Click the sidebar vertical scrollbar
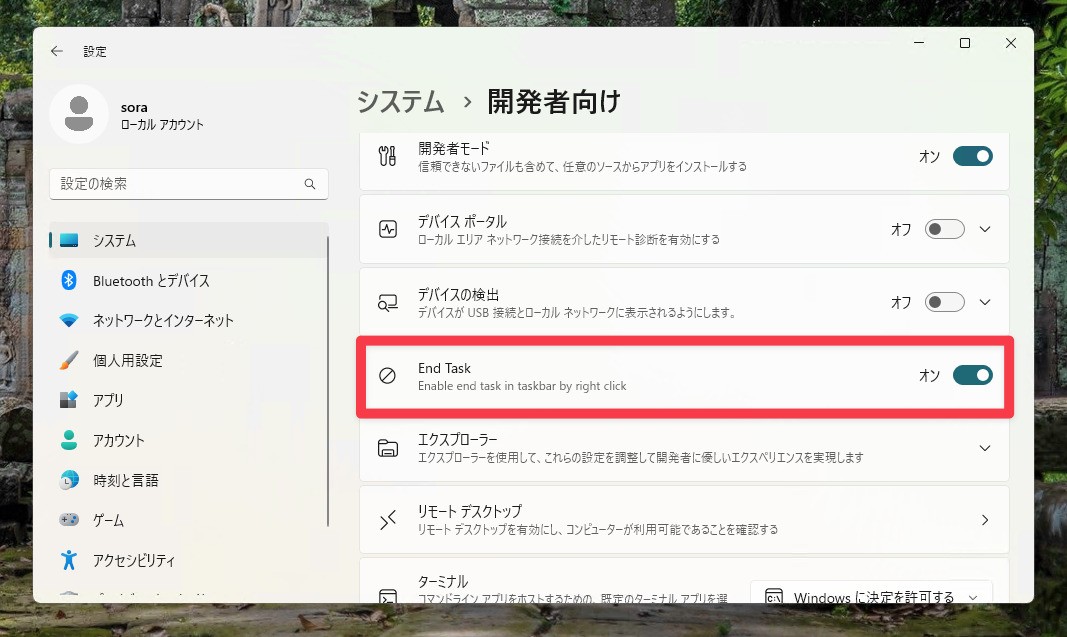 point(328,381)
